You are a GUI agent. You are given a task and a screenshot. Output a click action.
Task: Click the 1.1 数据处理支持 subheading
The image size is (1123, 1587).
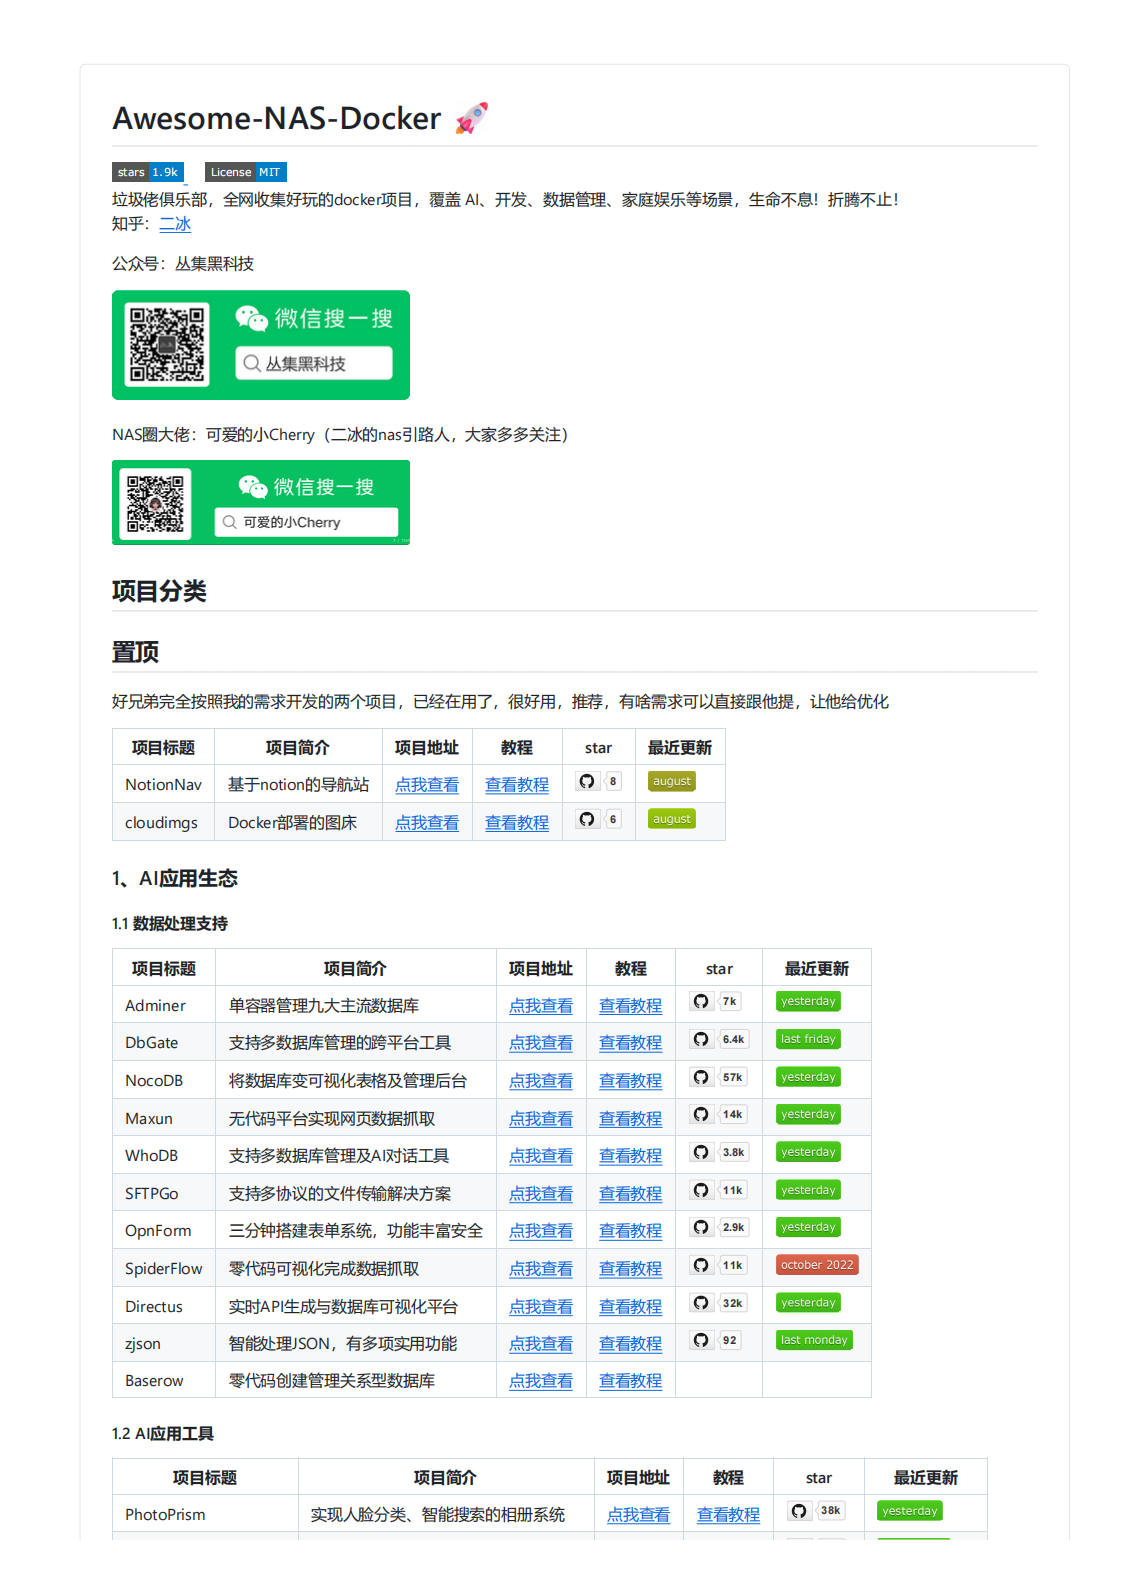[170, 924]
